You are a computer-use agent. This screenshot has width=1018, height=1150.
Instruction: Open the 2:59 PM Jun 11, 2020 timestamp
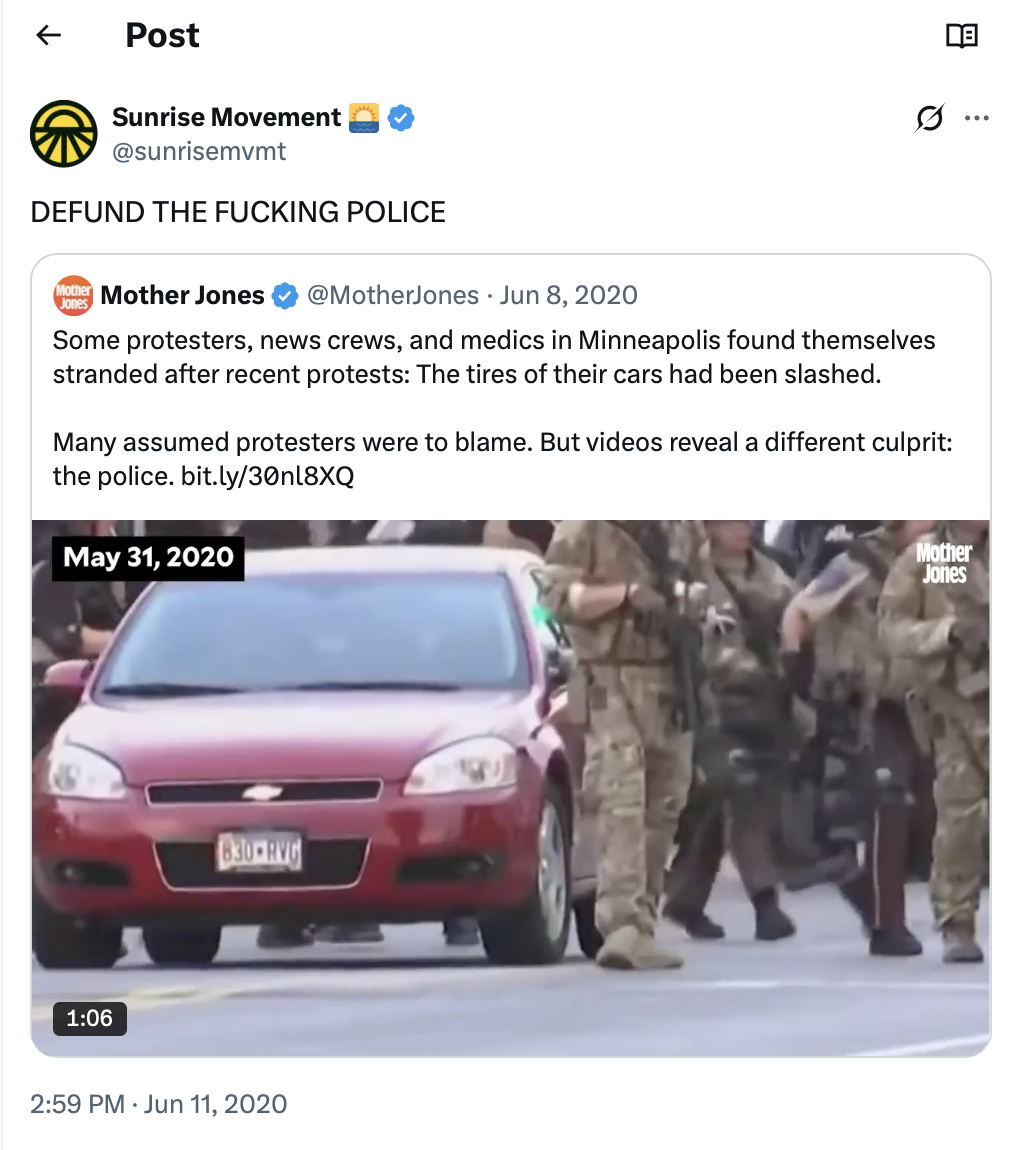pyautogui.click(x=158, y=1104)
